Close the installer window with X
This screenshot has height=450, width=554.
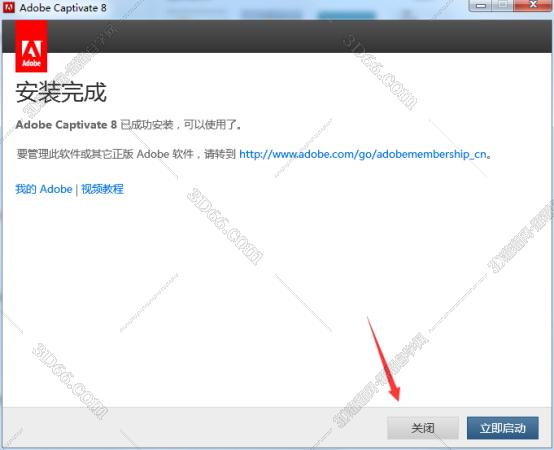point(533,5)
